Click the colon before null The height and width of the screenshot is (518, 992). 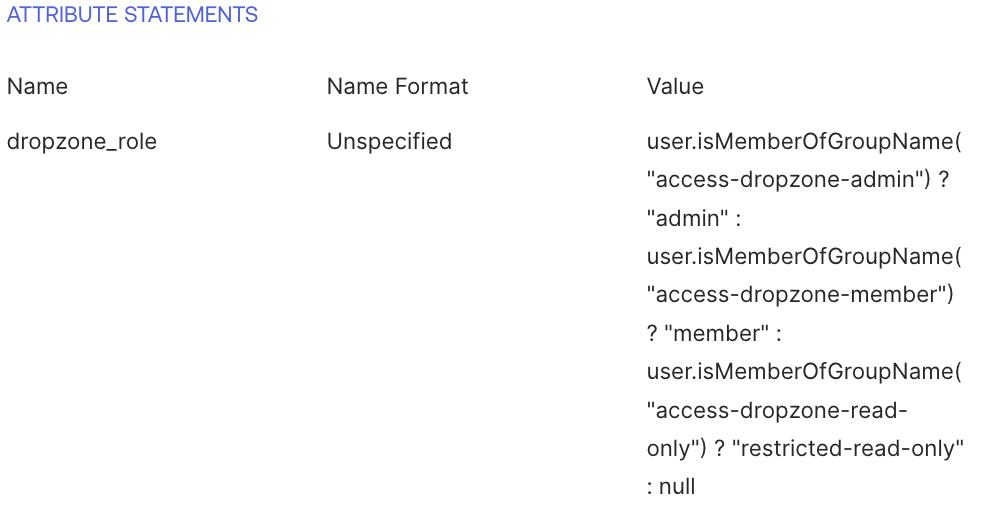click(652, 487)
